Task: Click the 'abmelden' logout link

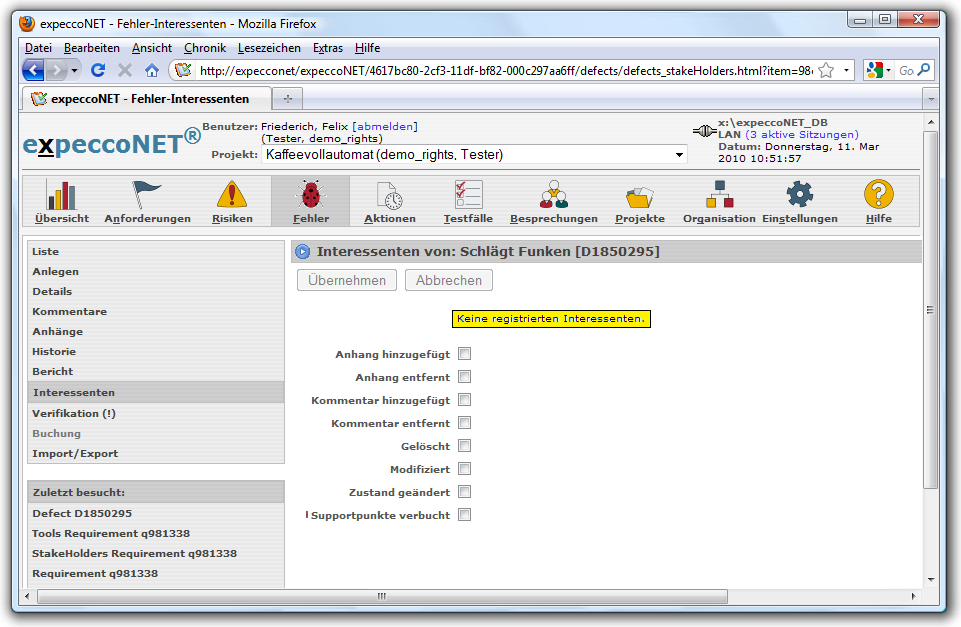Action: click(x=385, y=126)
